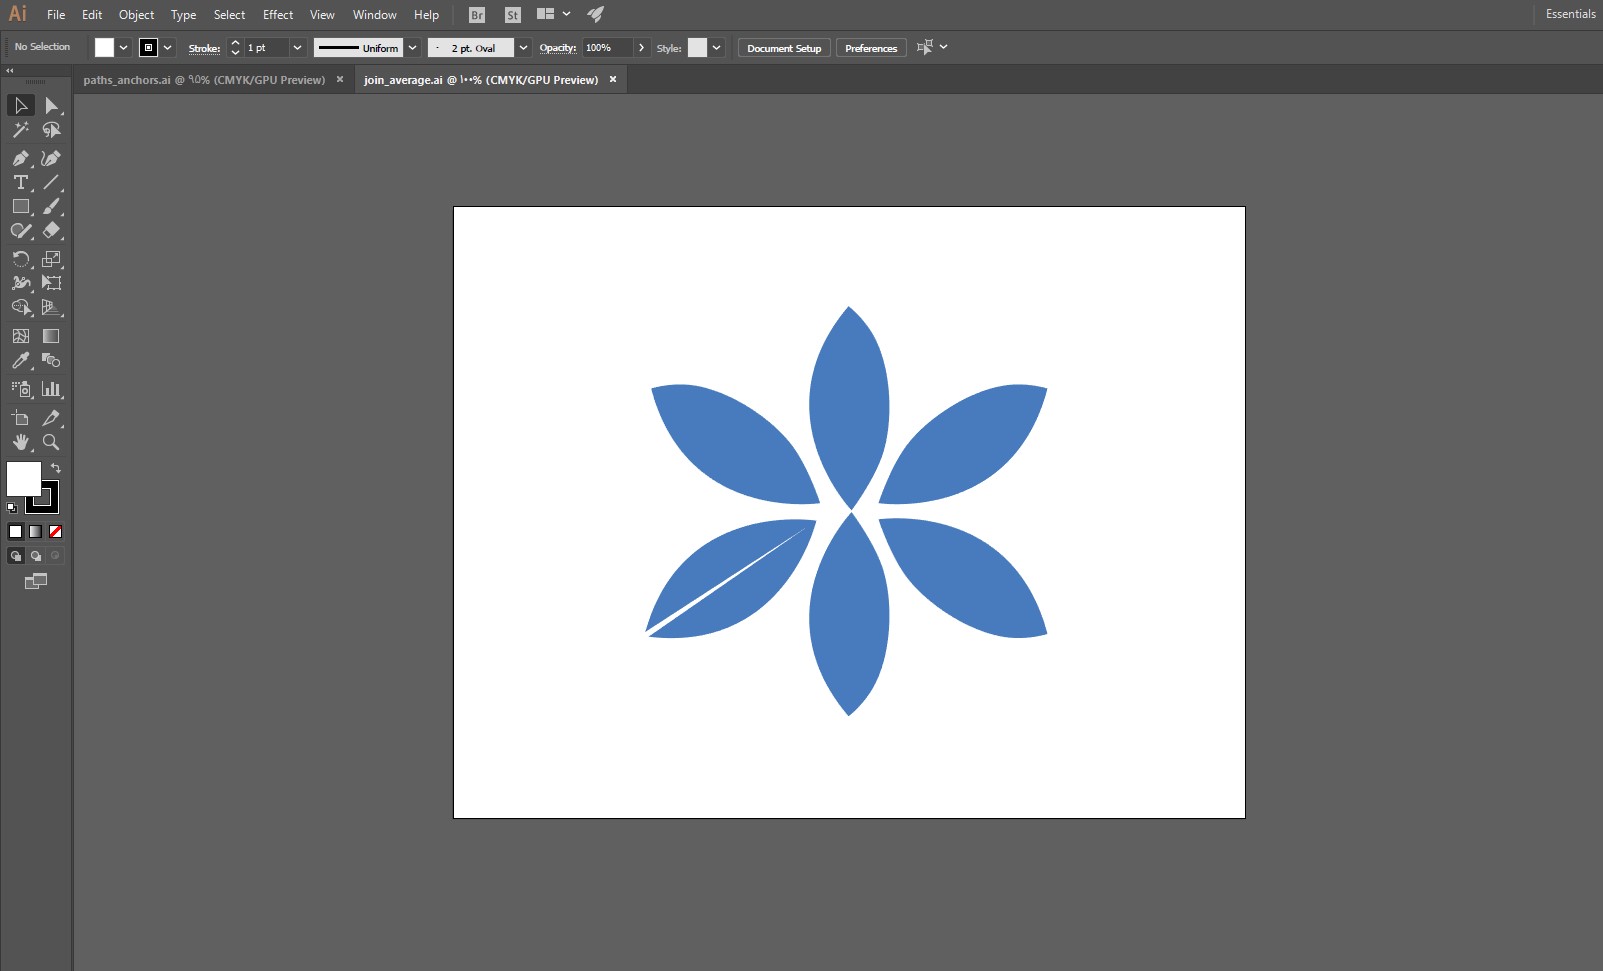
Task: Choose the Rotate tool
Action: coord(21,259)
